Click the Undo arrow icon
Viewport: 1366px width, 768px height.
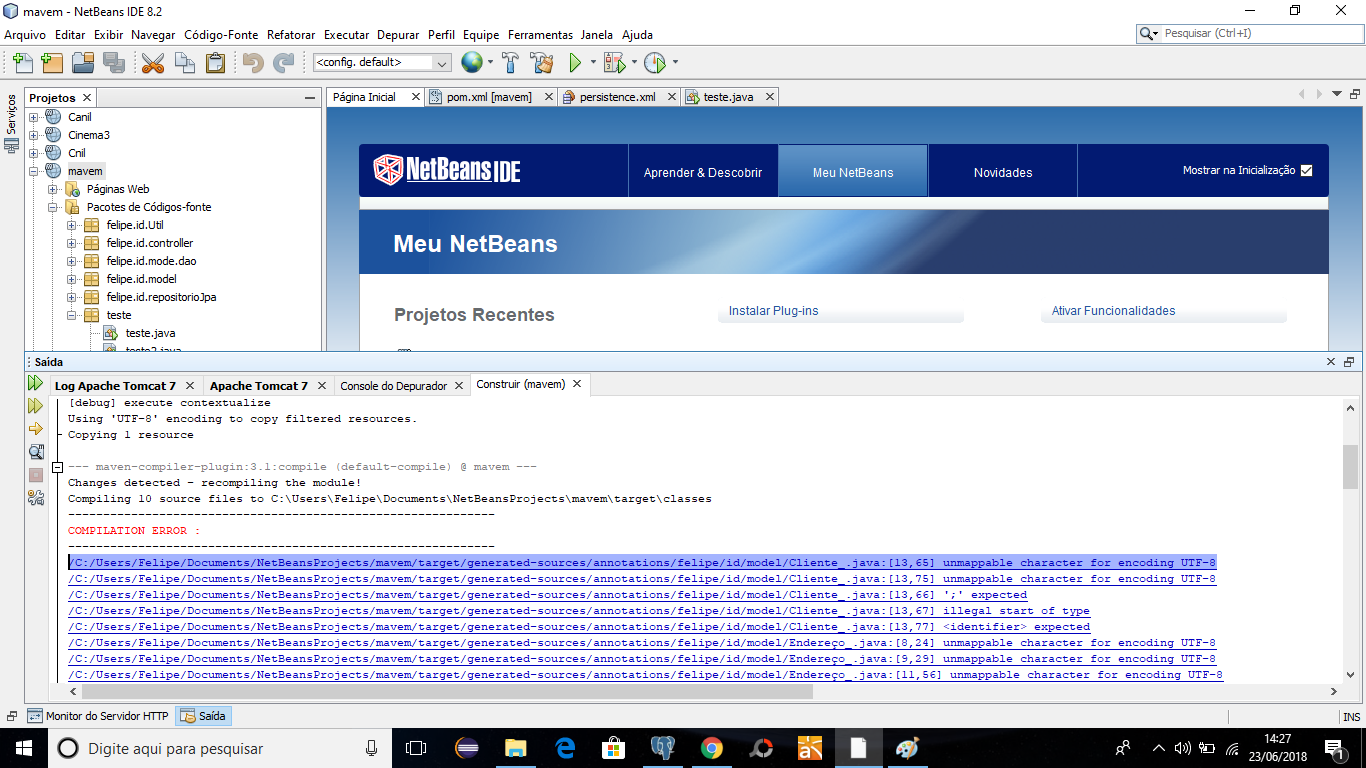[253, 63]
